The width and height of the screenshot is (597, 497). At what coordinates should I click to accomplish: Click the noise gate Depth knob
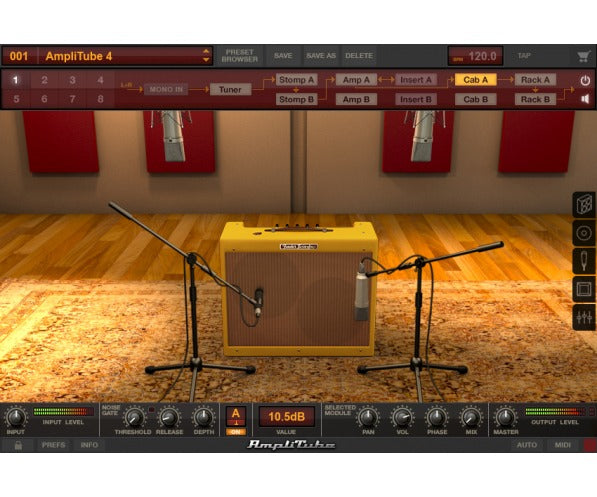(203, 417)
